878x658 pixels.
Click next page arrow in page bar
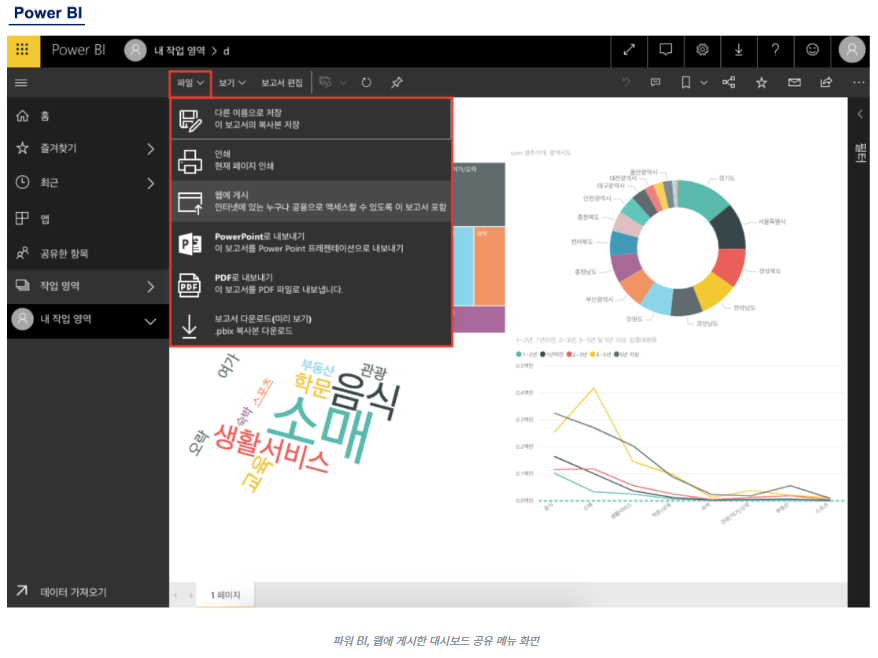click(x=191, y=595)
